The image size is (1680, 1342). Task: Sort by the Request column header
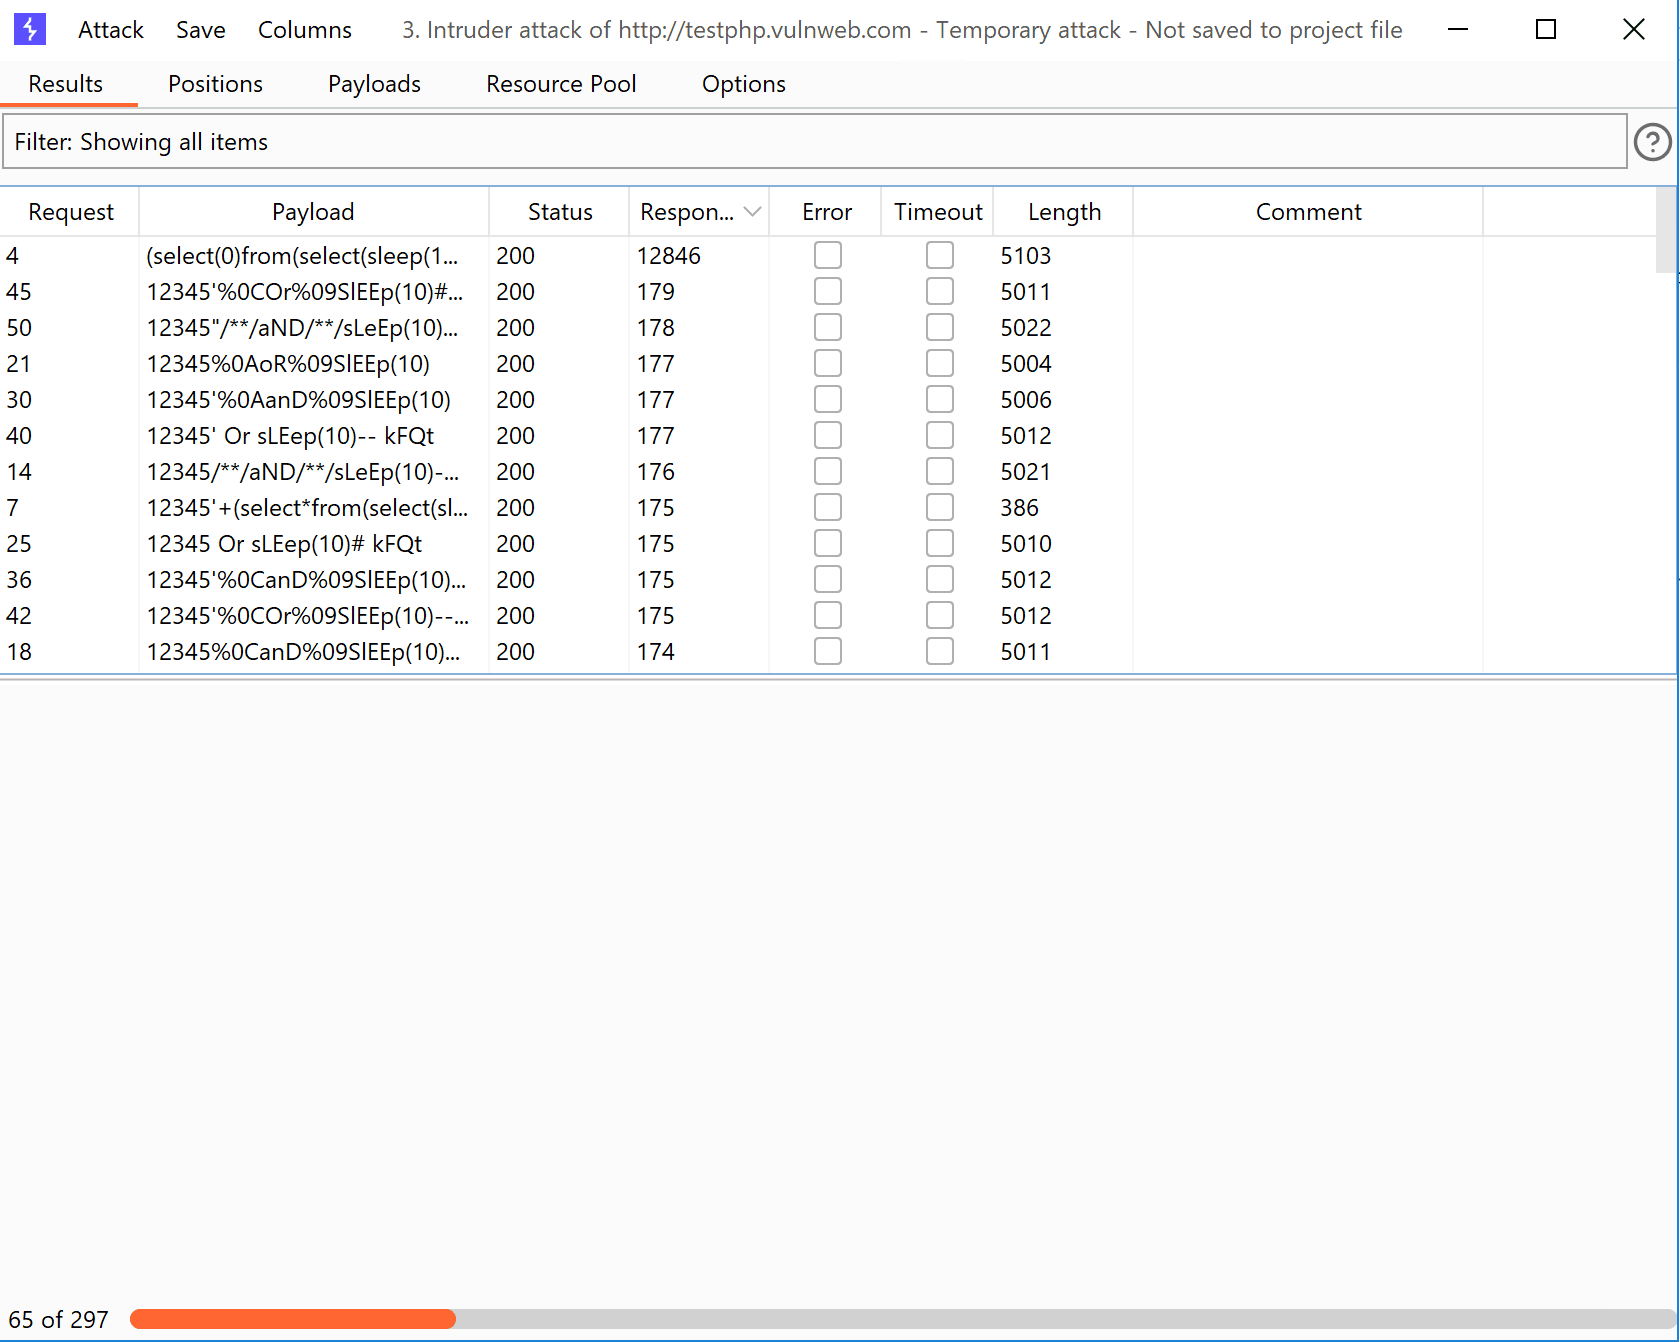click(70, 212)
